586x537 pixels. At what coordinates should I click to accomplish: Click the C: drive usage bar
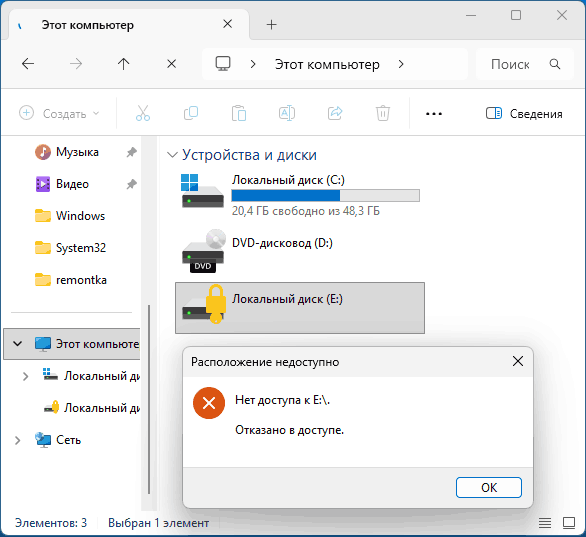click(326, 195)
